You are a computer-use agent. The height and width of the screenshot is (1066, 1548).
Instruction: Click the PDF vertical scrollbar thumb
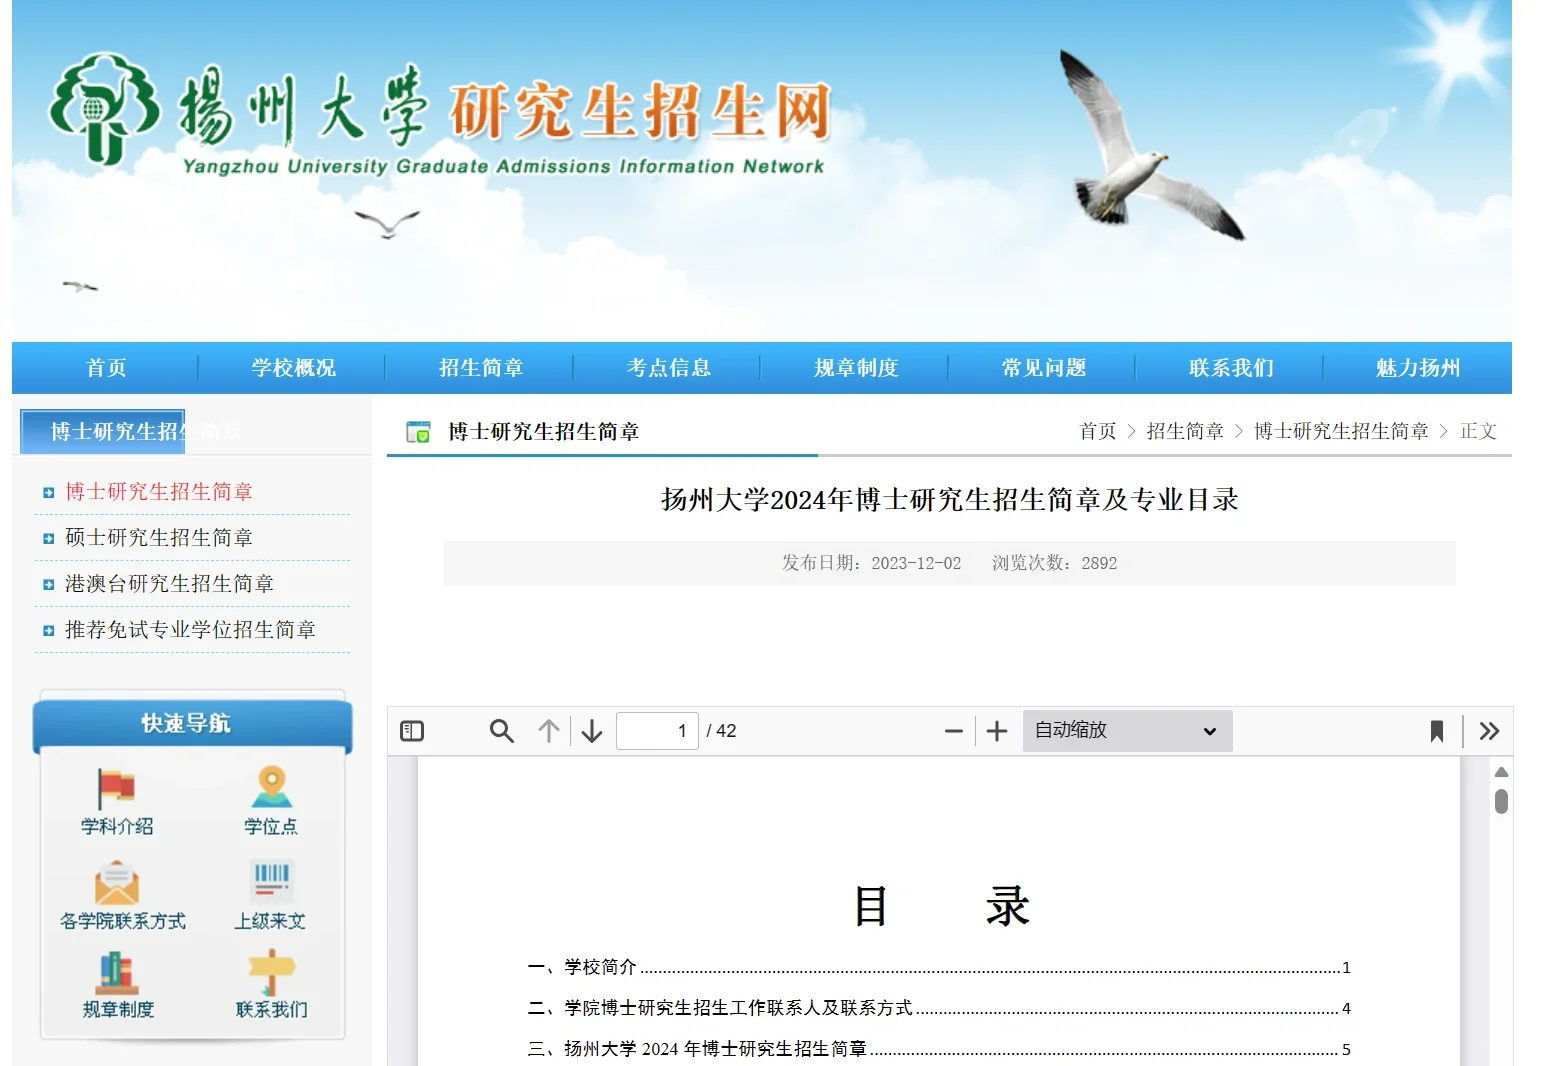coord(1501,802)
